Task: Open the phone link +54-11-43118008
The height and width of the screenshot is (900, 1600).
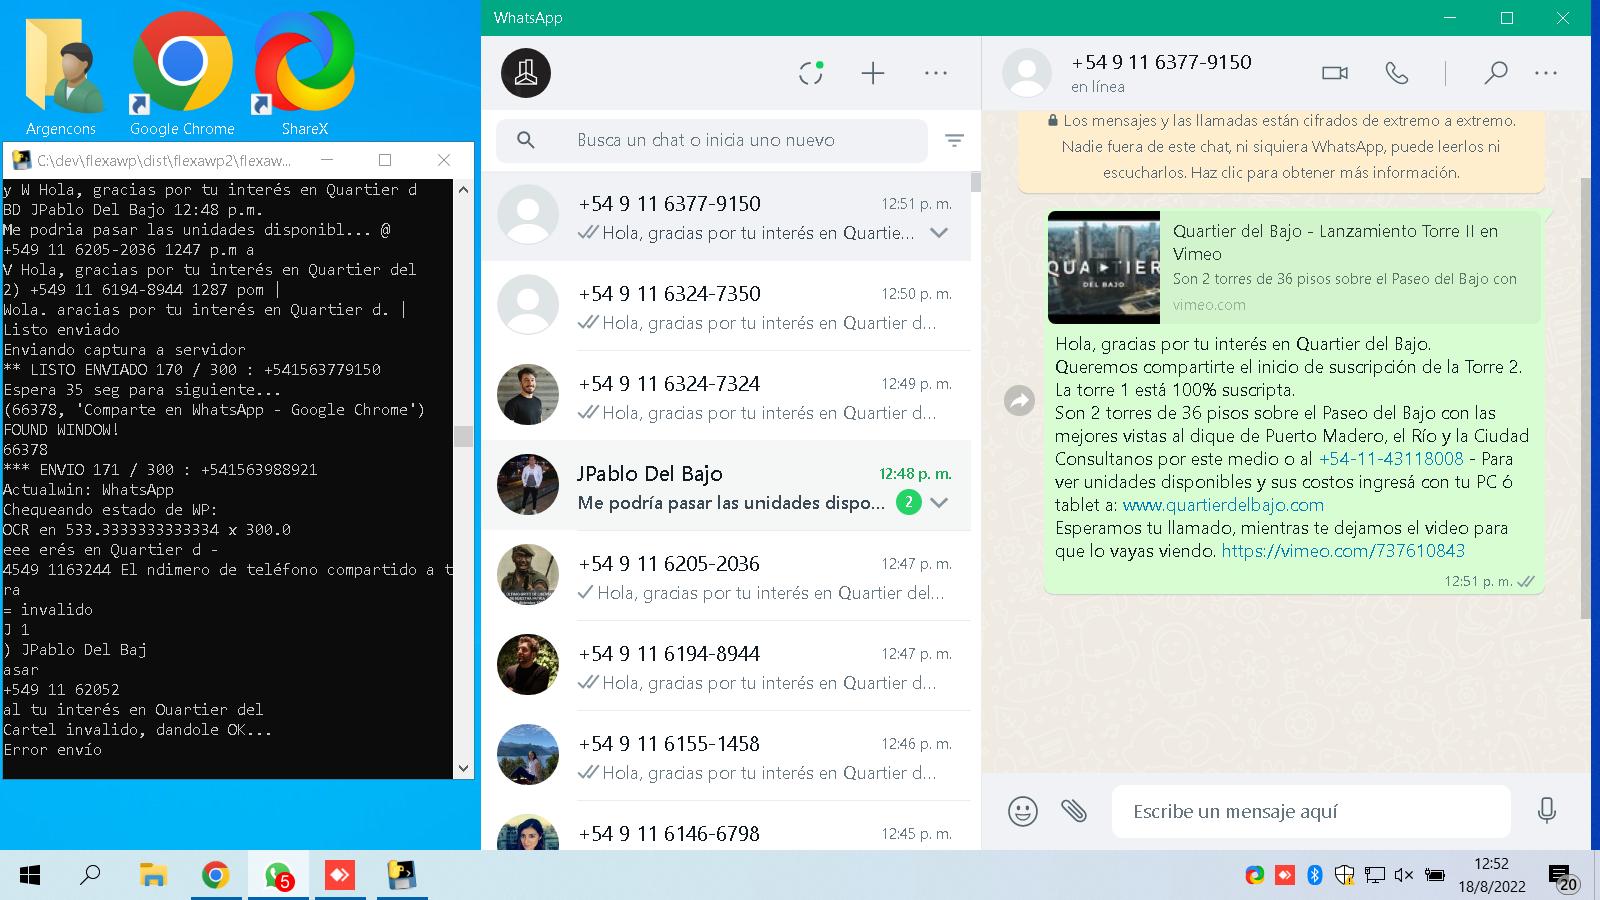Action: click(x=1391, y=459)
